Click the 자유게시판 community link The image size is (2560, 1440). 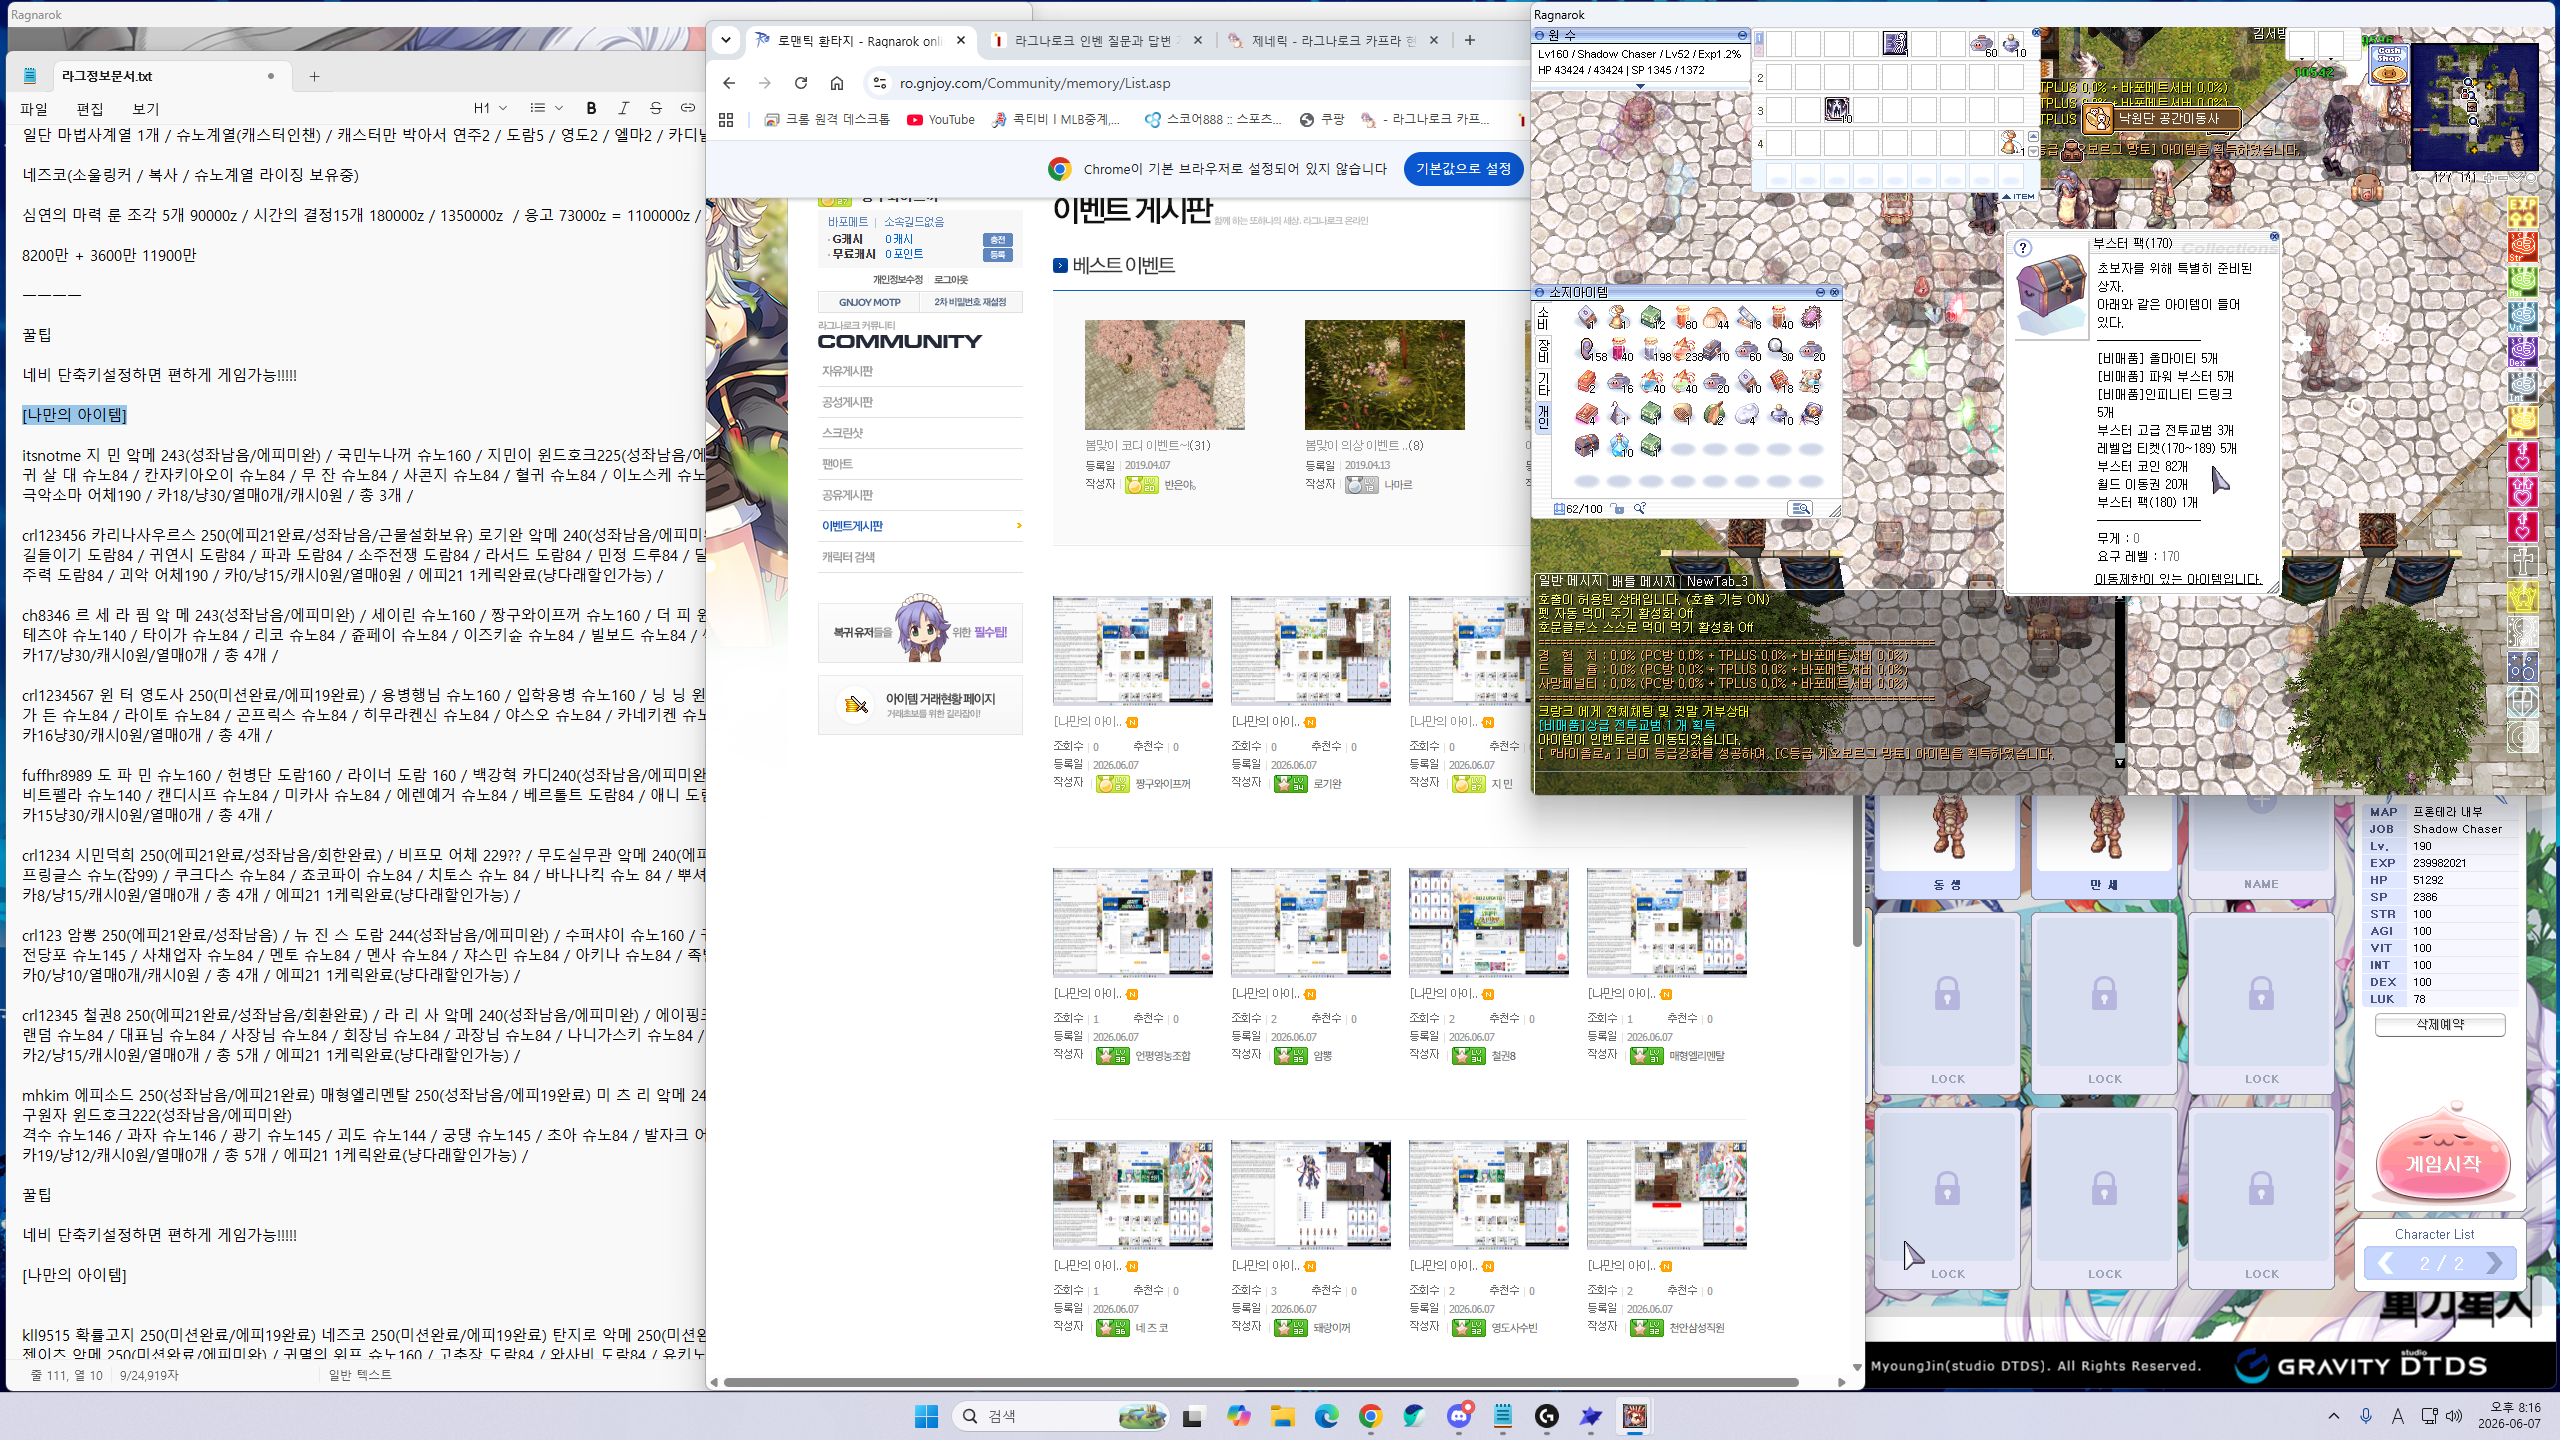[848, 371]
